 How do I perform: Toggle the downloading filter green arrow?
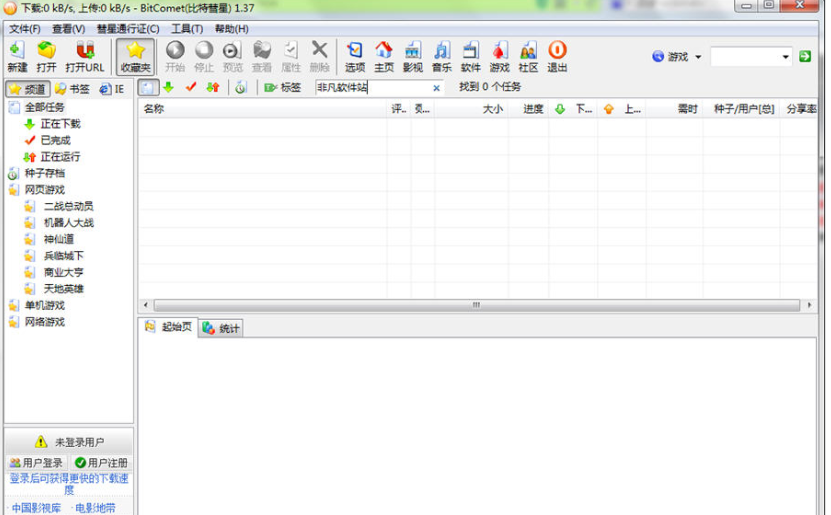pyautogui.click(x=169, y=87)
